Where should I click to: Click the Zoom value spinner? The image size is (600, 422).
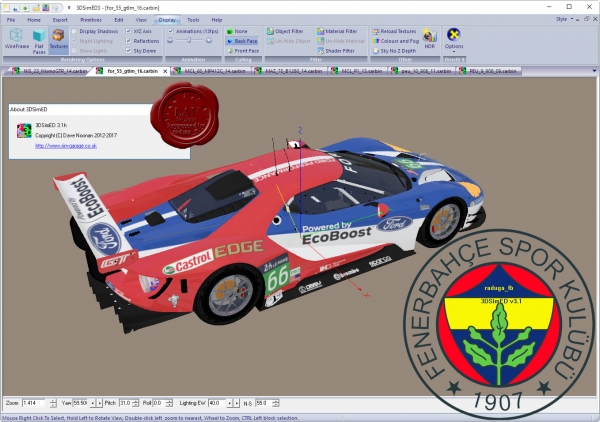(x=53, y=403)
